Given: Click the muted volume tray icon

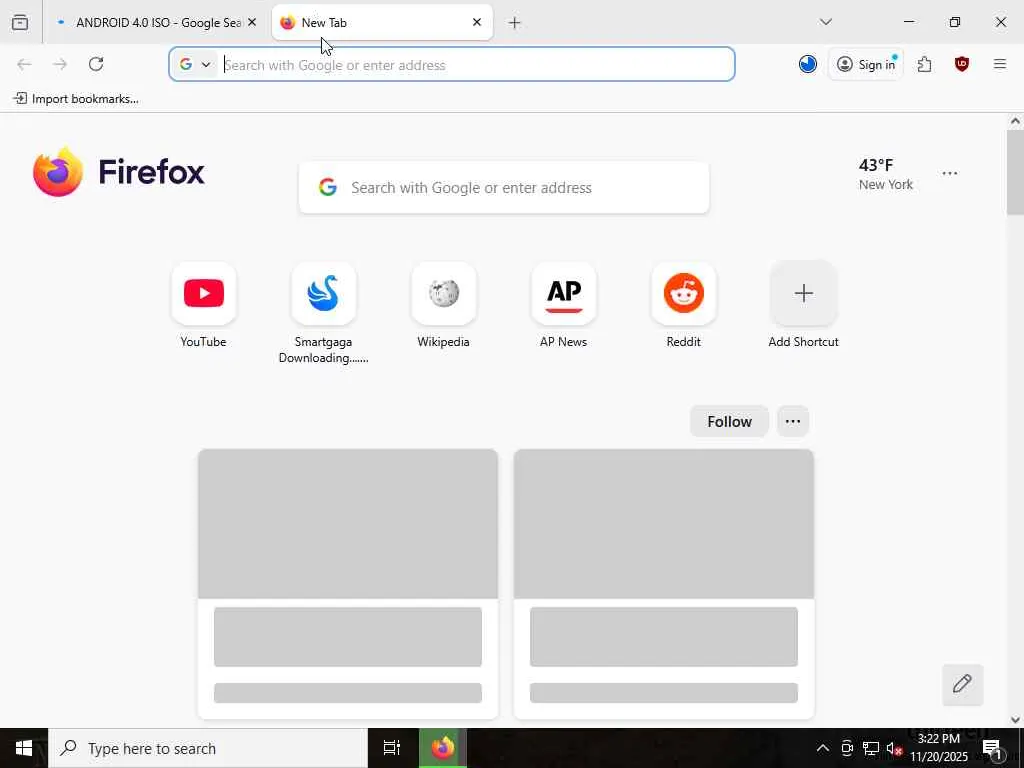Looking at the screenshot, I should 894,748.
